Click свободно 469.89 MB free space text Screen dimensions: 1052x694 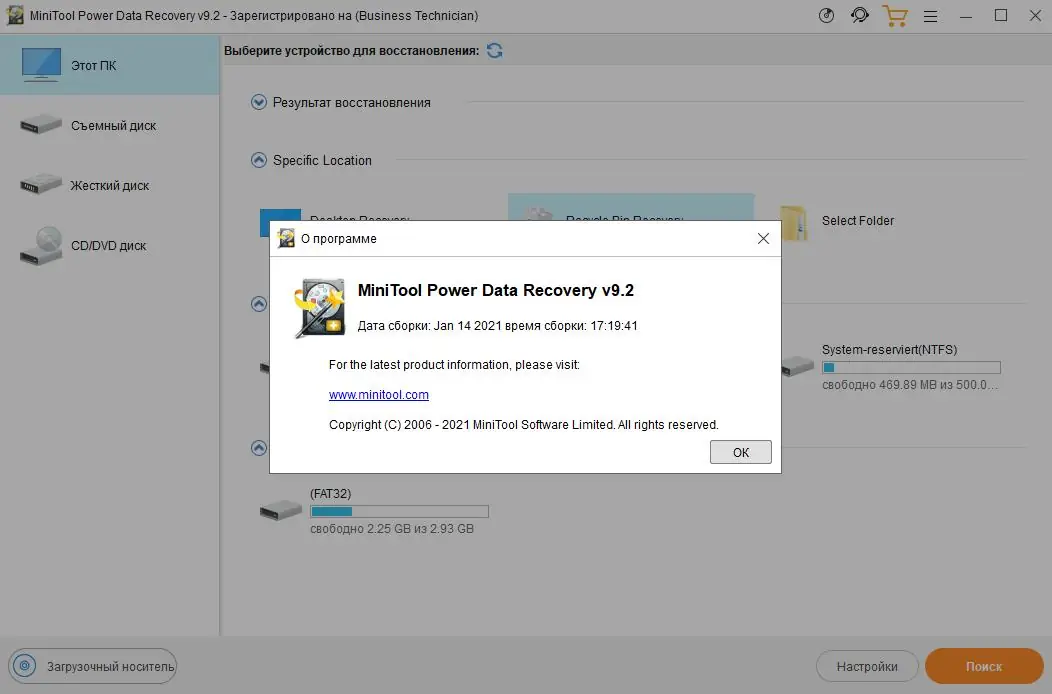(x=910, y=385)
